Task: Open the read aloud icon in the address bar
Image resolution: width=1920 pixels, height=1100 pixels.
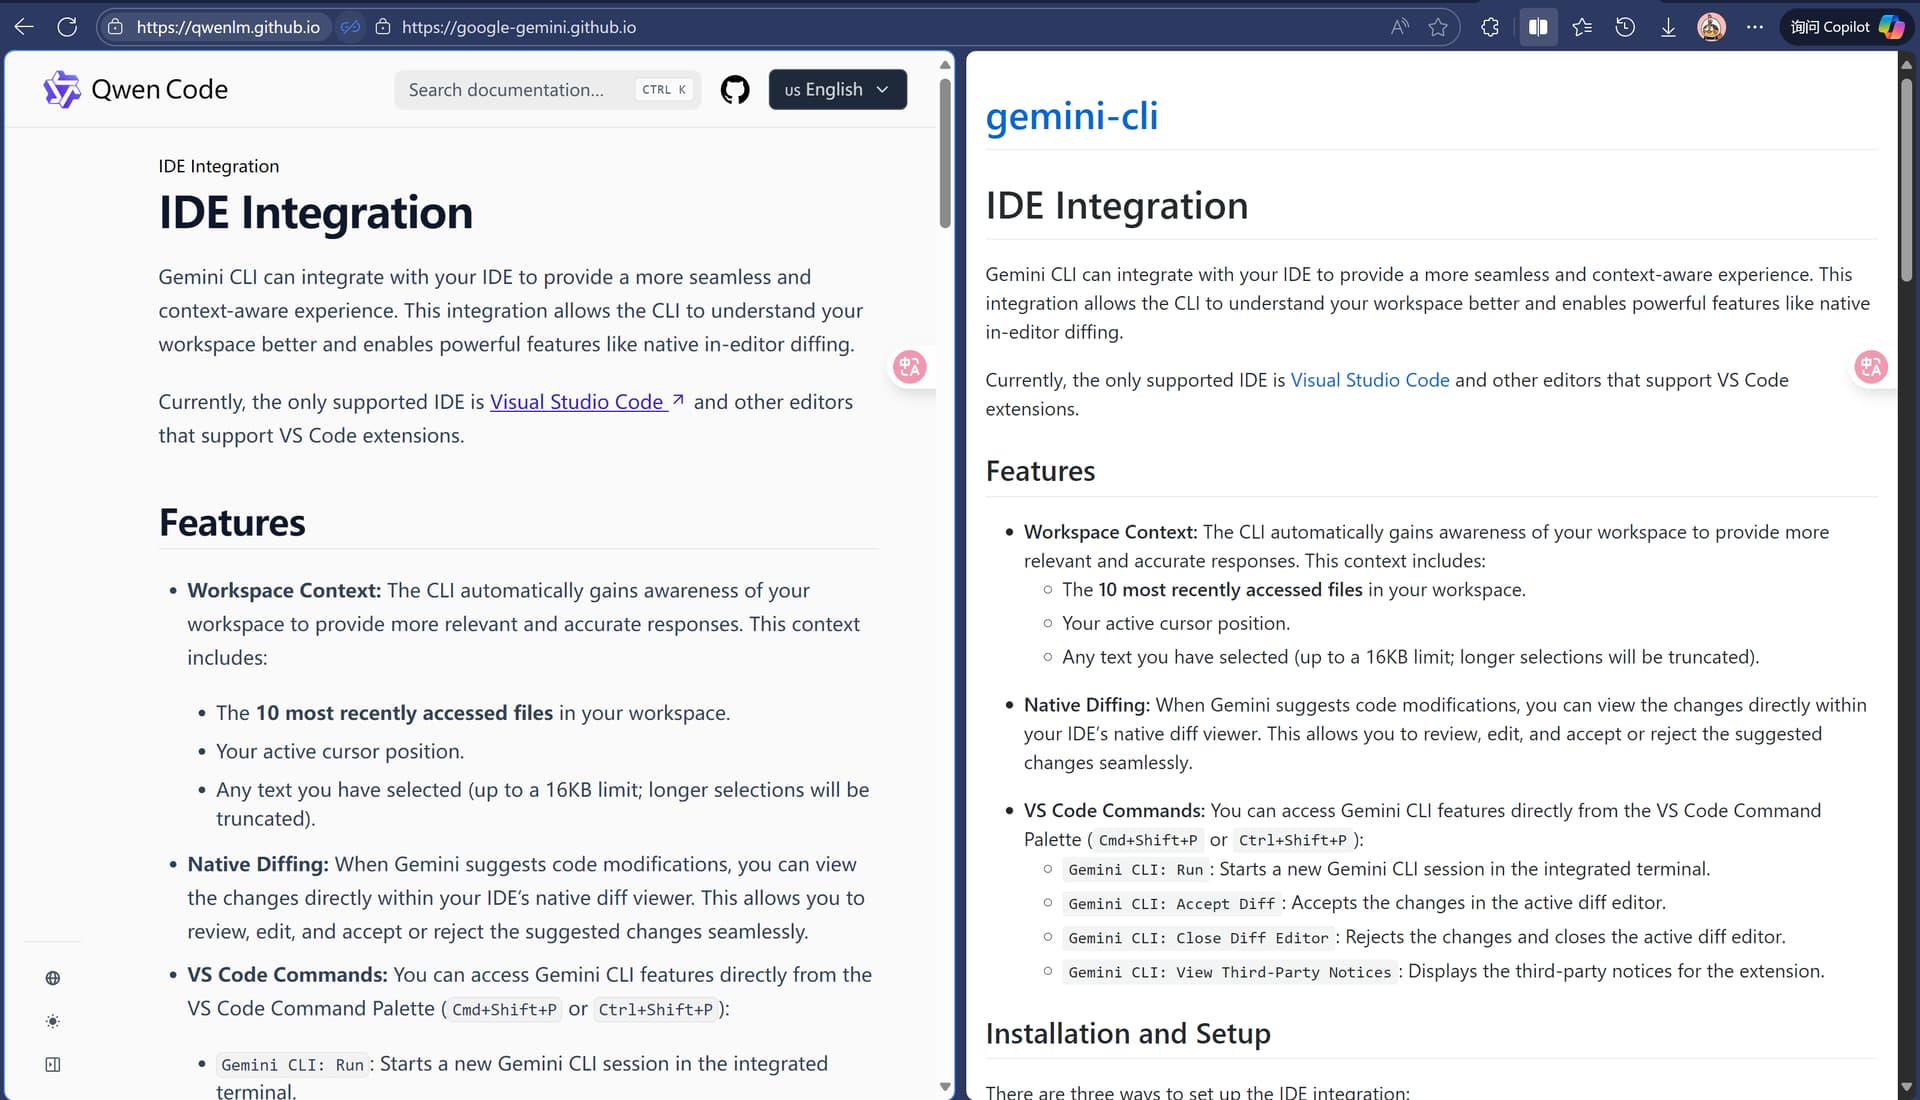Action: [1400, 27]
